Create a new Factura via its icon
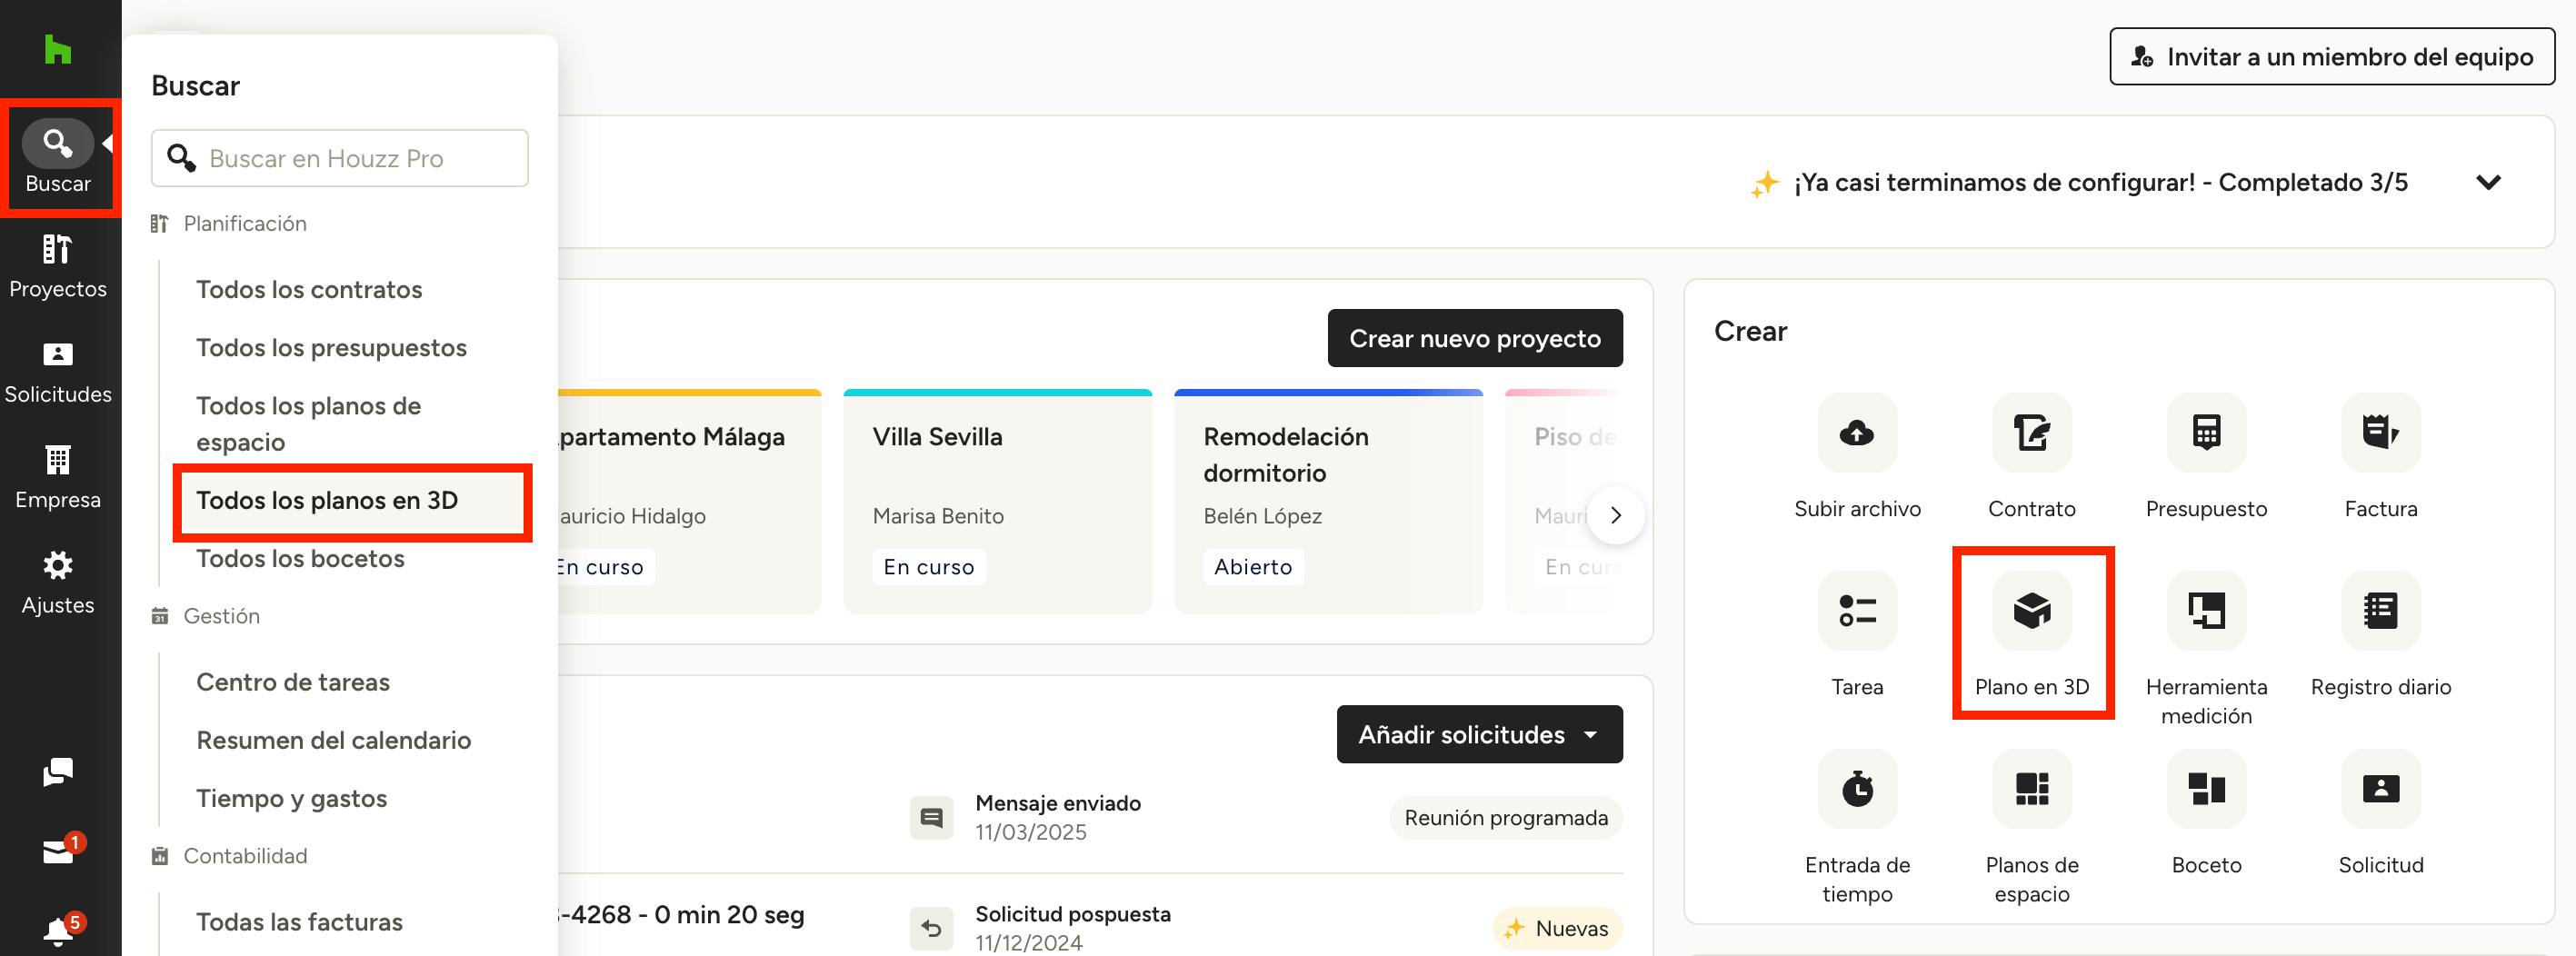The height and width of the screenshot is (956, 2576). coord(2380,433)
